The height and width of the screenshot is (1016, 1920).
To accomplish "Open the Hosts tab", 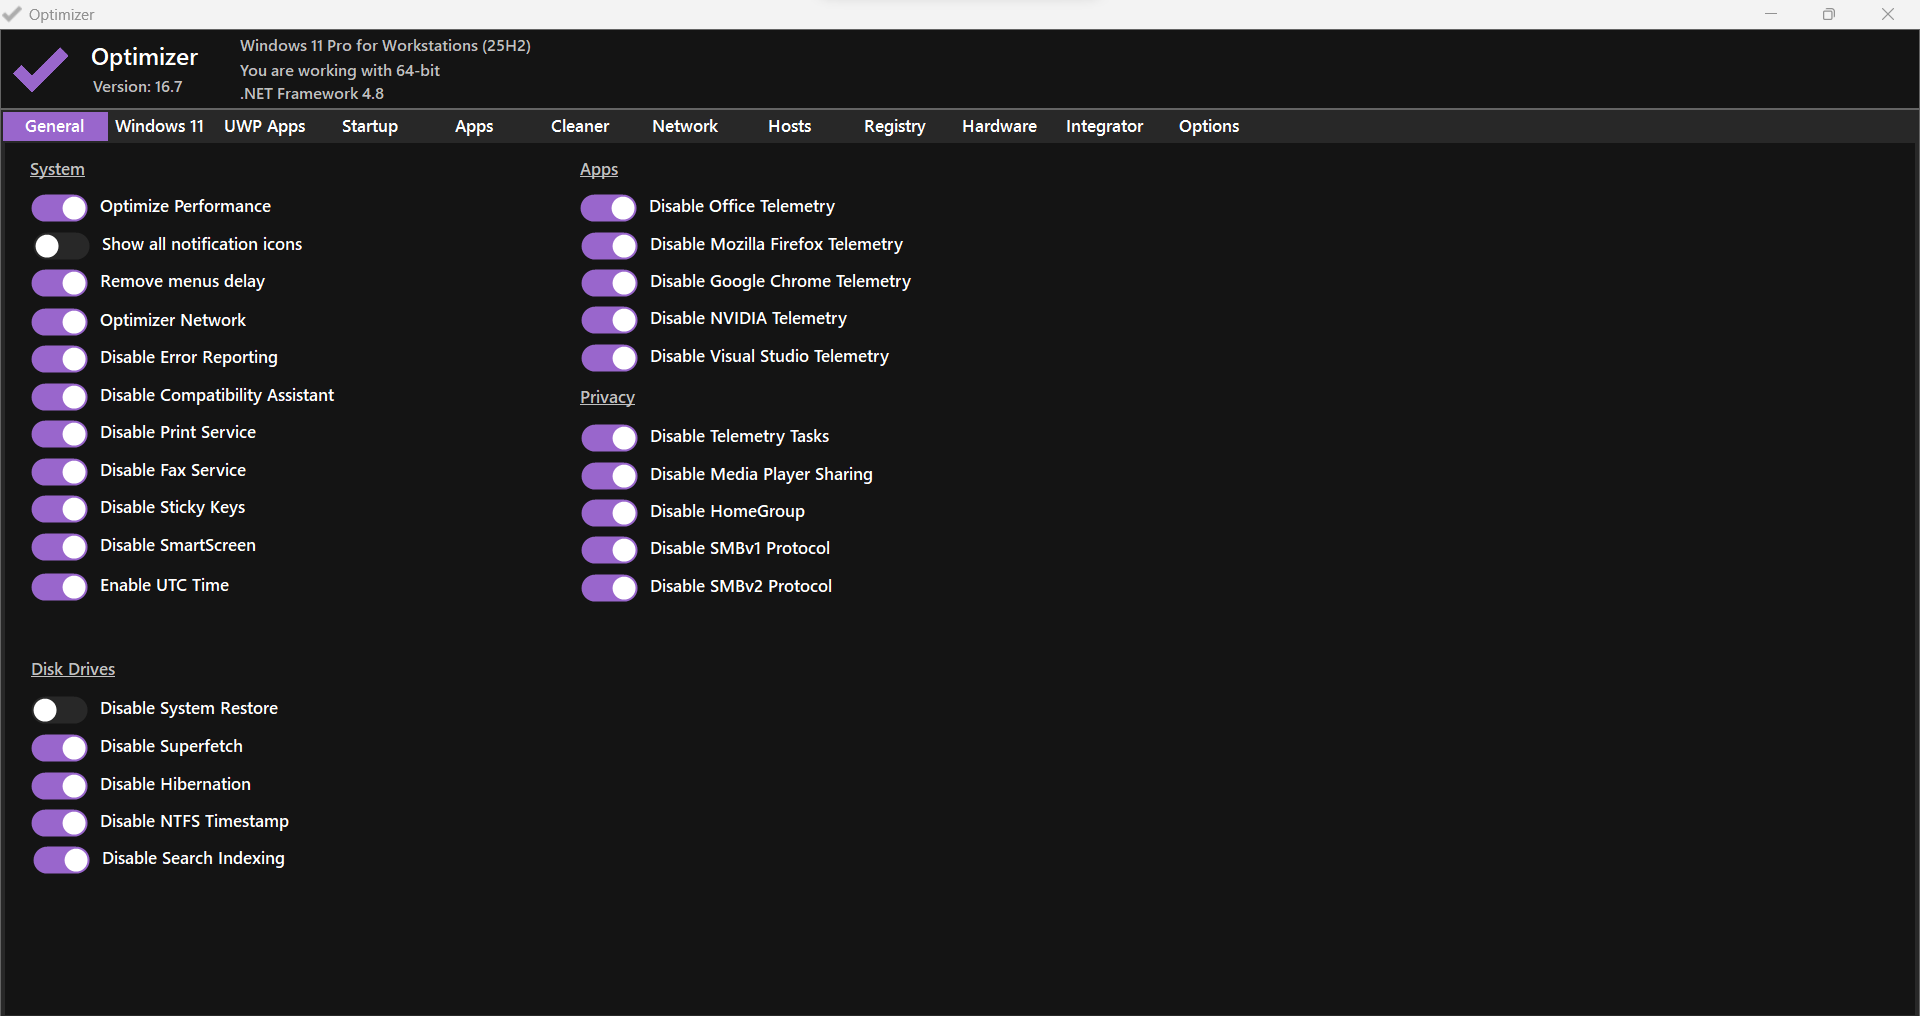I will [x=790, y=126].
